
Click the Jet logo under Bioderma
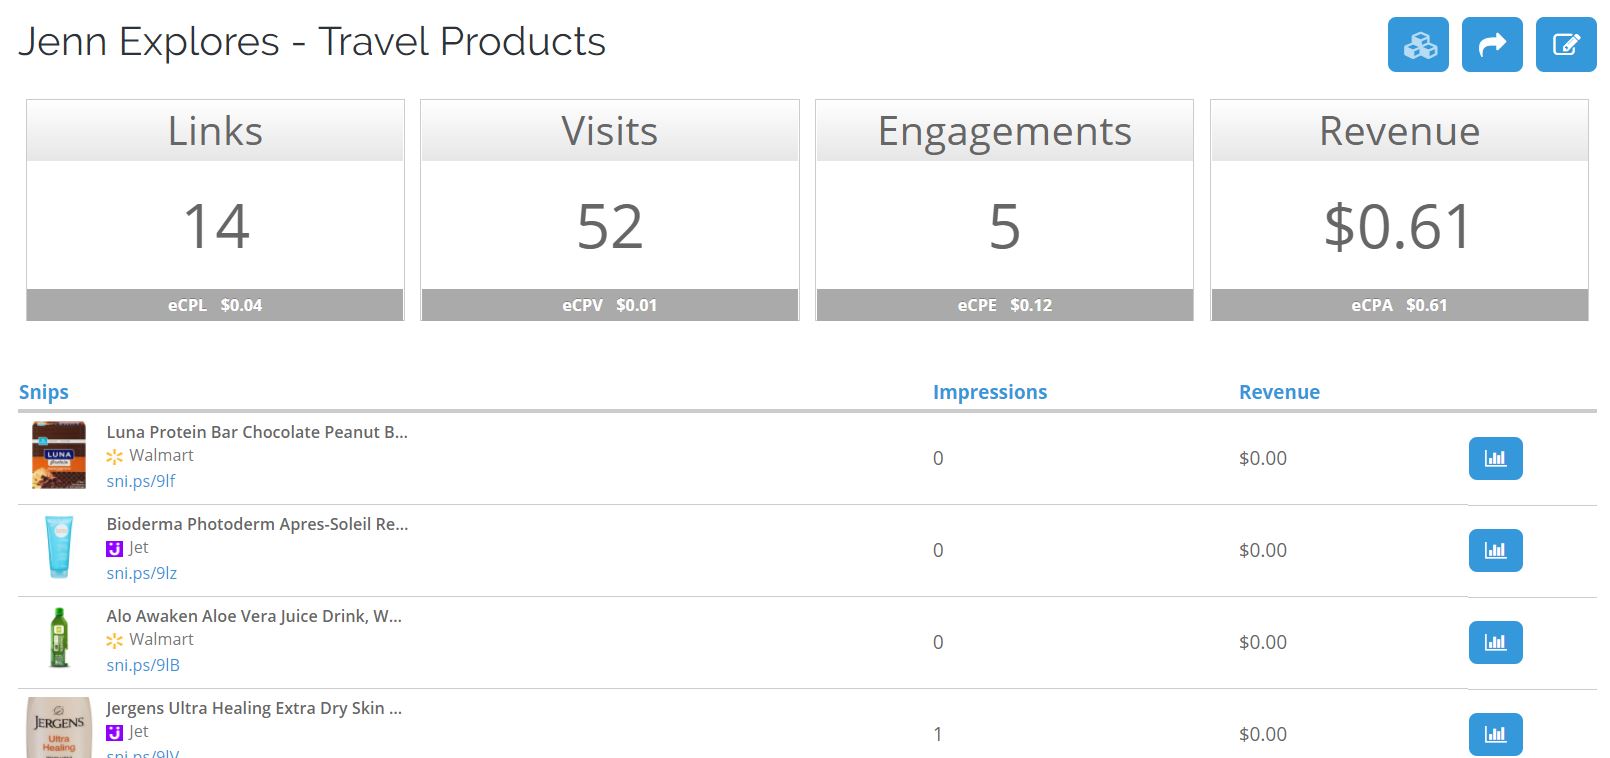pos(114,548)
